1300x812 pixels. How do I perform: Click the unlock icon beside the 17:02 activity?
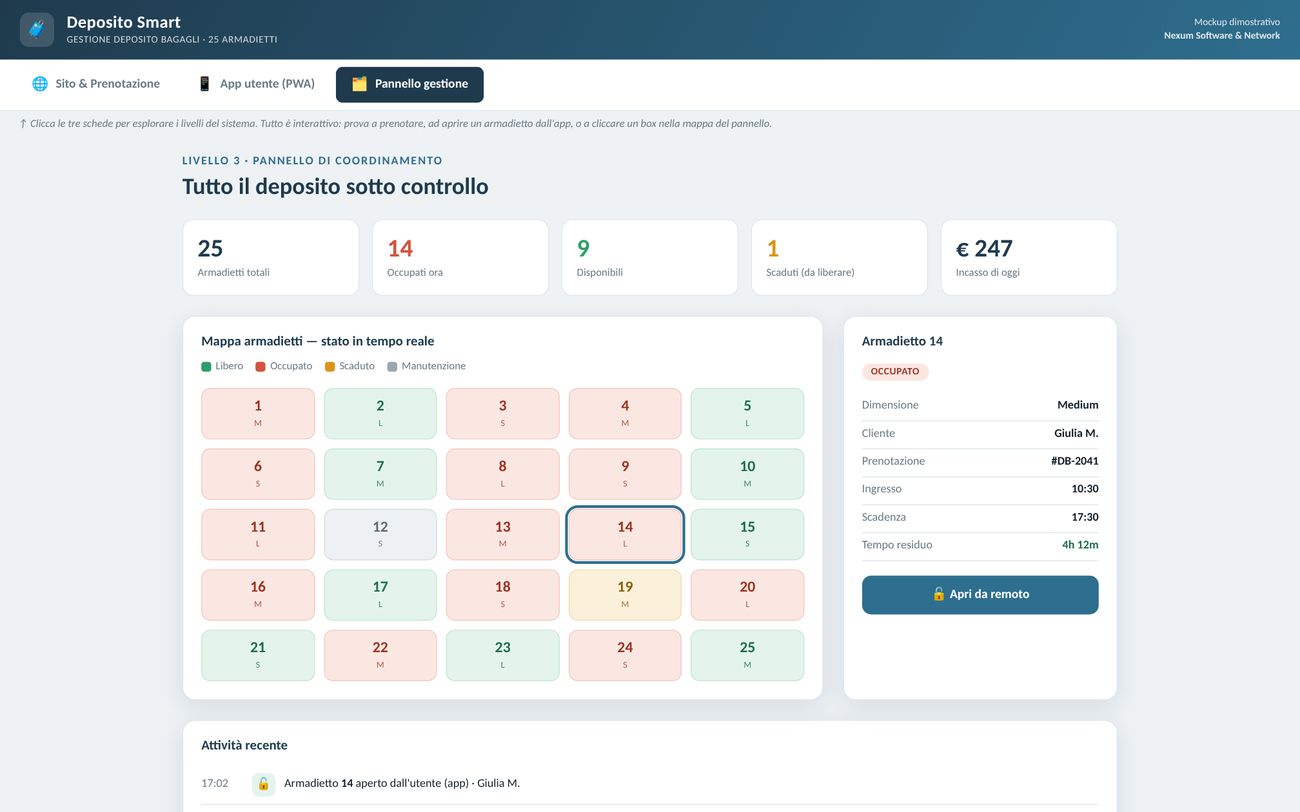(263, 784)
